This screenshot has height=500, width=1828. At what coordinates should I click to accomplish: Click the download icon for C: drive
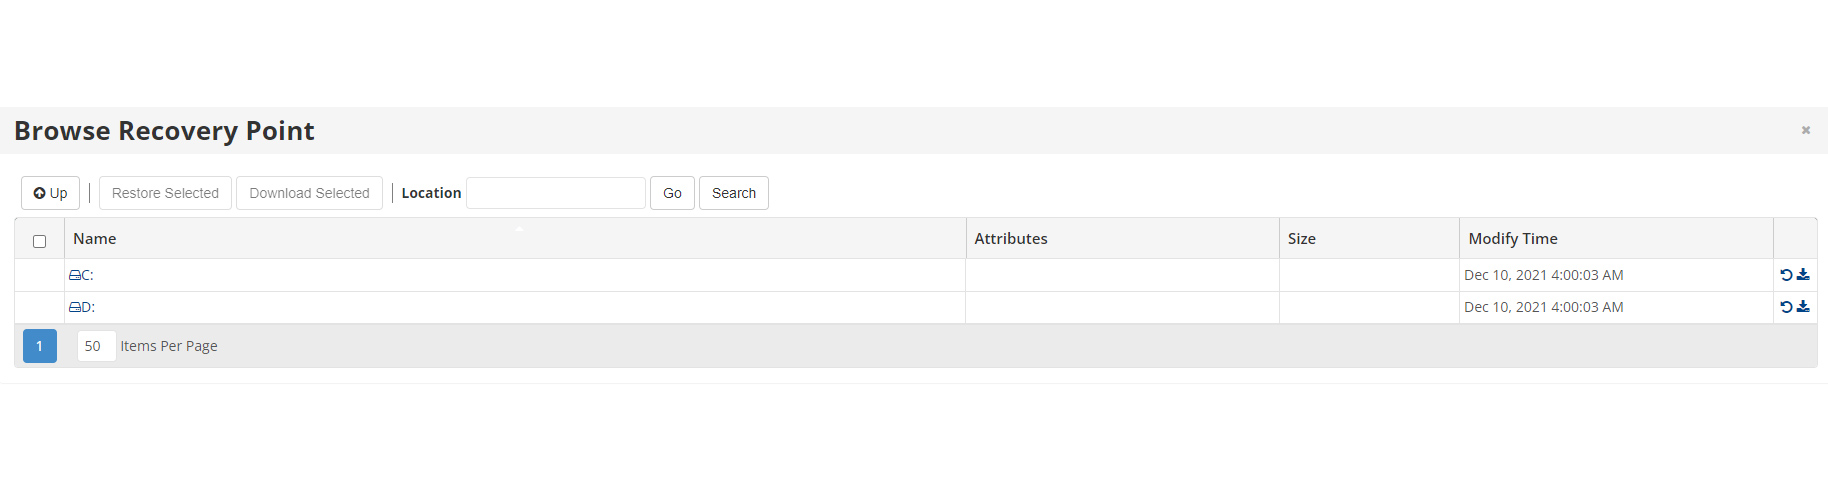click(x=1803, y=275)
